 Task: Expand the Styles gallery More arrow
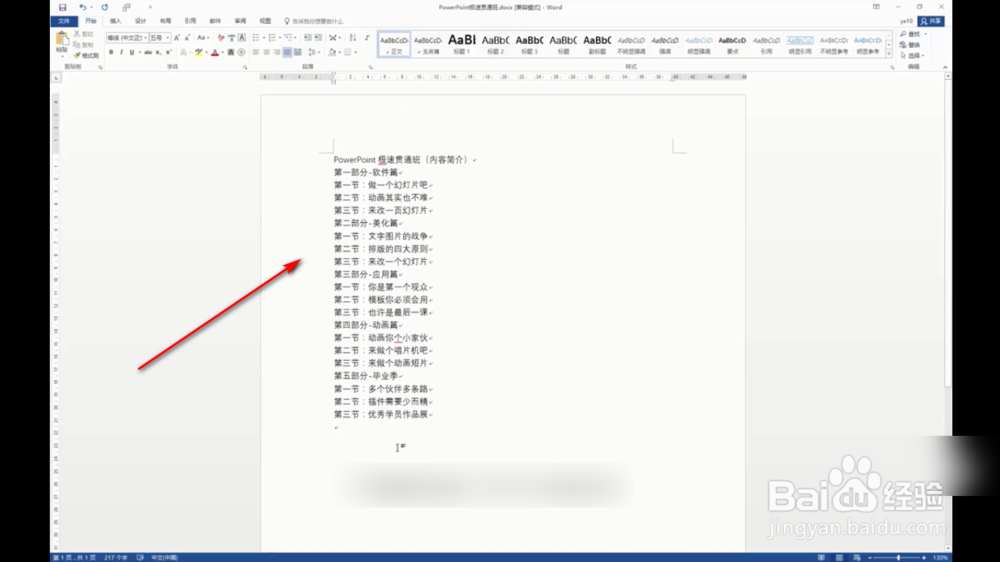[x=889, y=54]
